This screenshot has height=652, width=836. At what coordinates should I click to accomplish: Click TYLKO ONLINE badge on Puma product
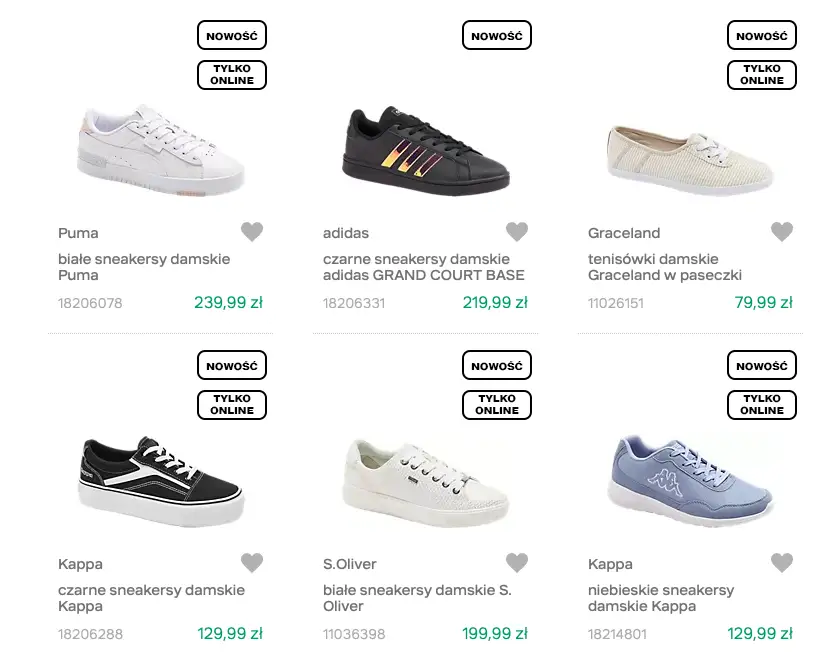232,75
